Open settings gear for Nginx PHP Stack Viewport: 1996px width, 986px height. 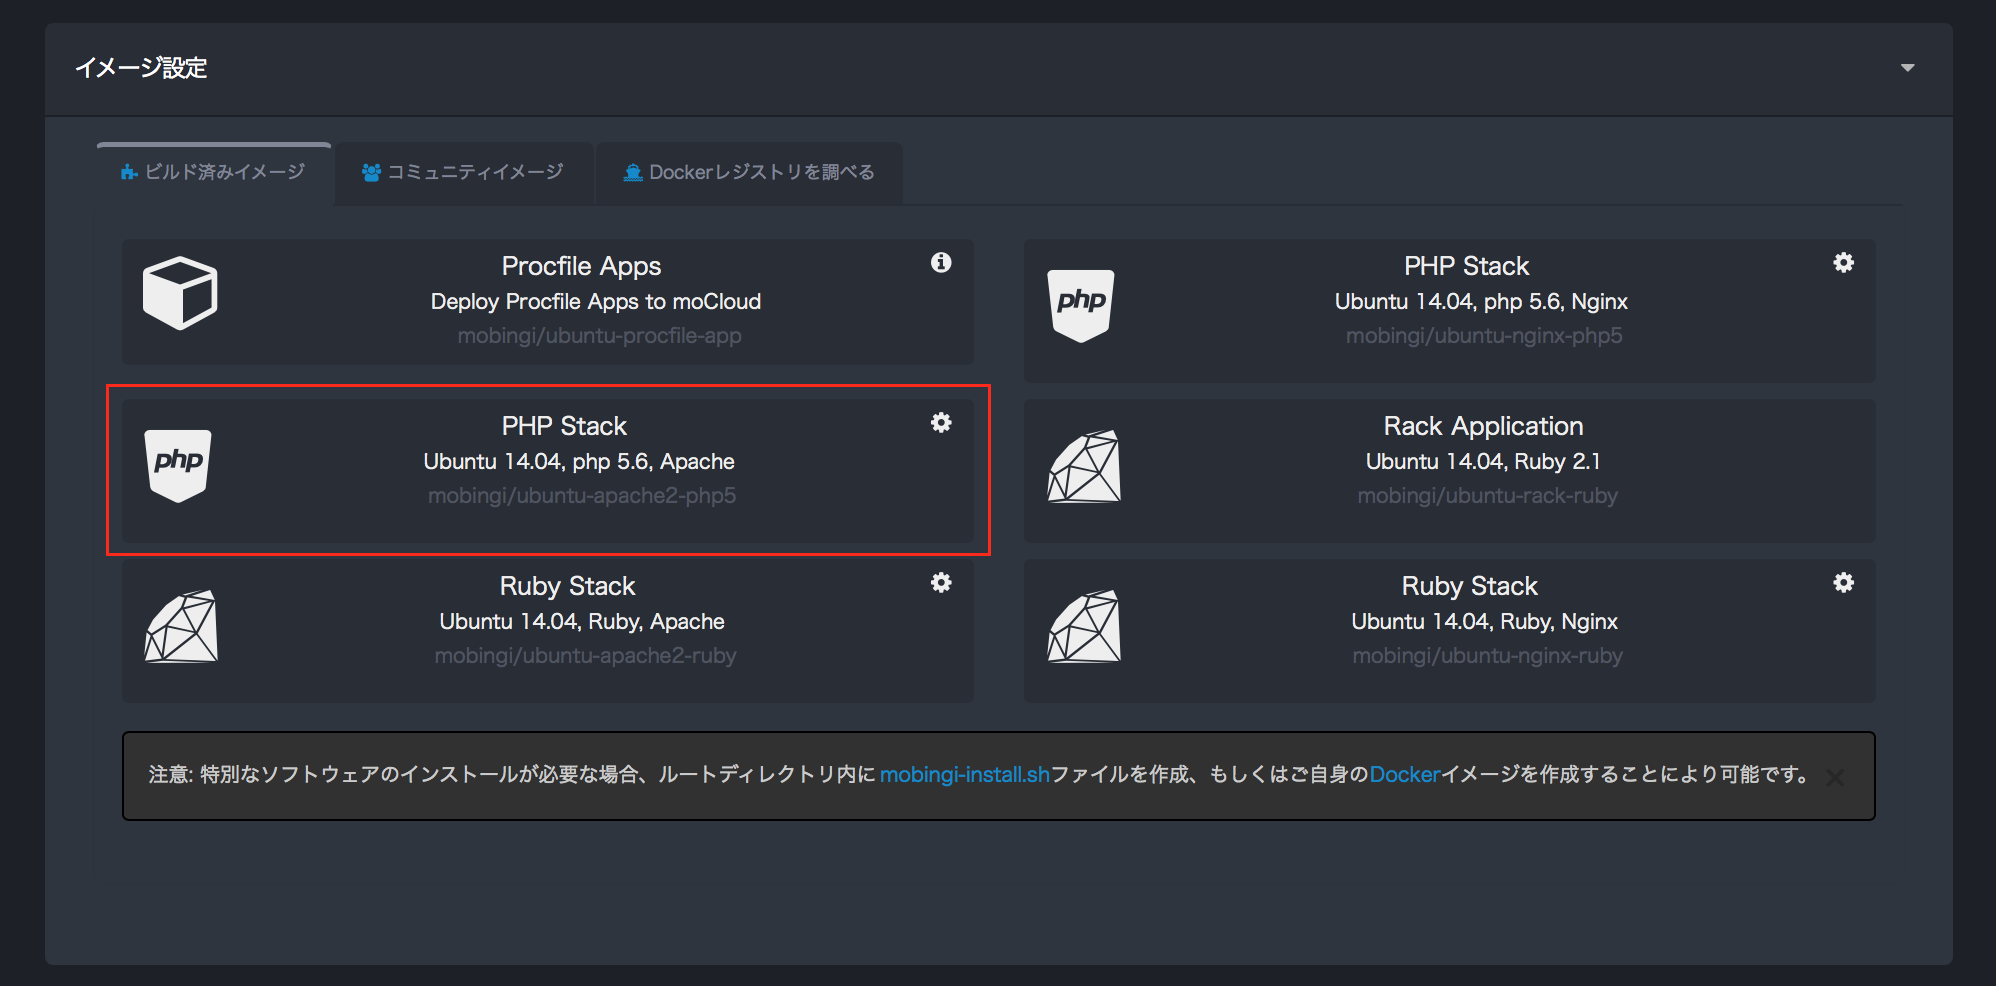pyautogui.click(x=1843, y=263)
